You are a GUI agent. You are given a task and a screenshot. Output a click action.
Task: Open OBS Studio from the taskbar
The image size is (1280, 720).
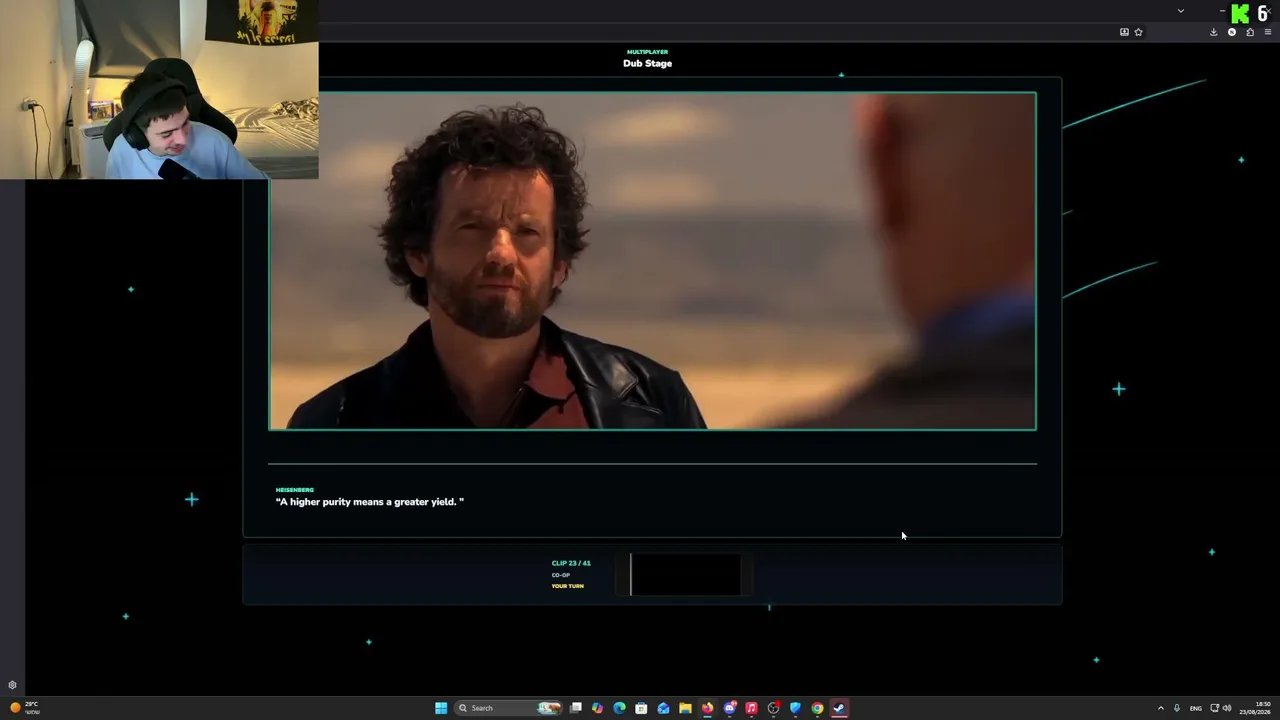tap(773, 708)
